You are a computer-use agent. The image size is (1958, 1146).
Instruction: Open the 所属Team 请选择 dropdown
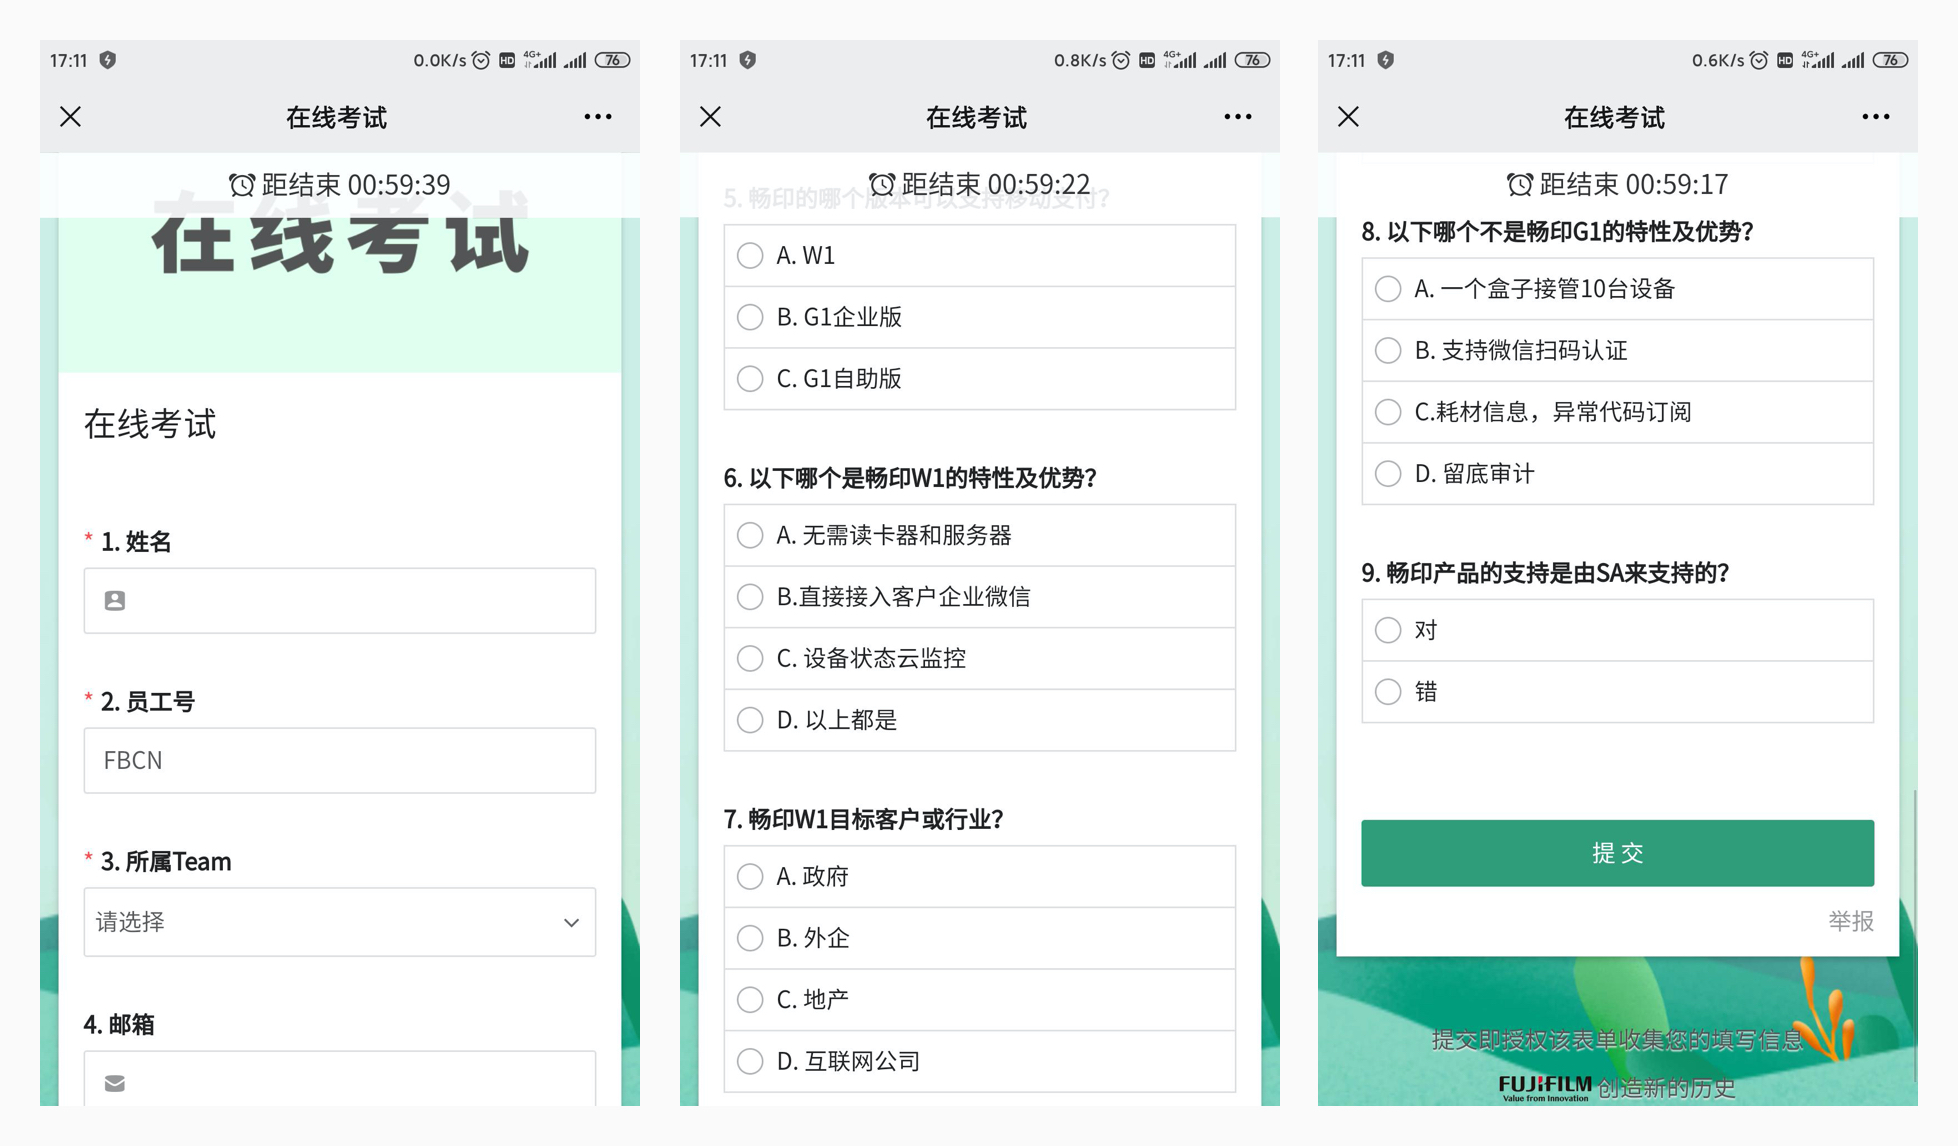(340, 922)
